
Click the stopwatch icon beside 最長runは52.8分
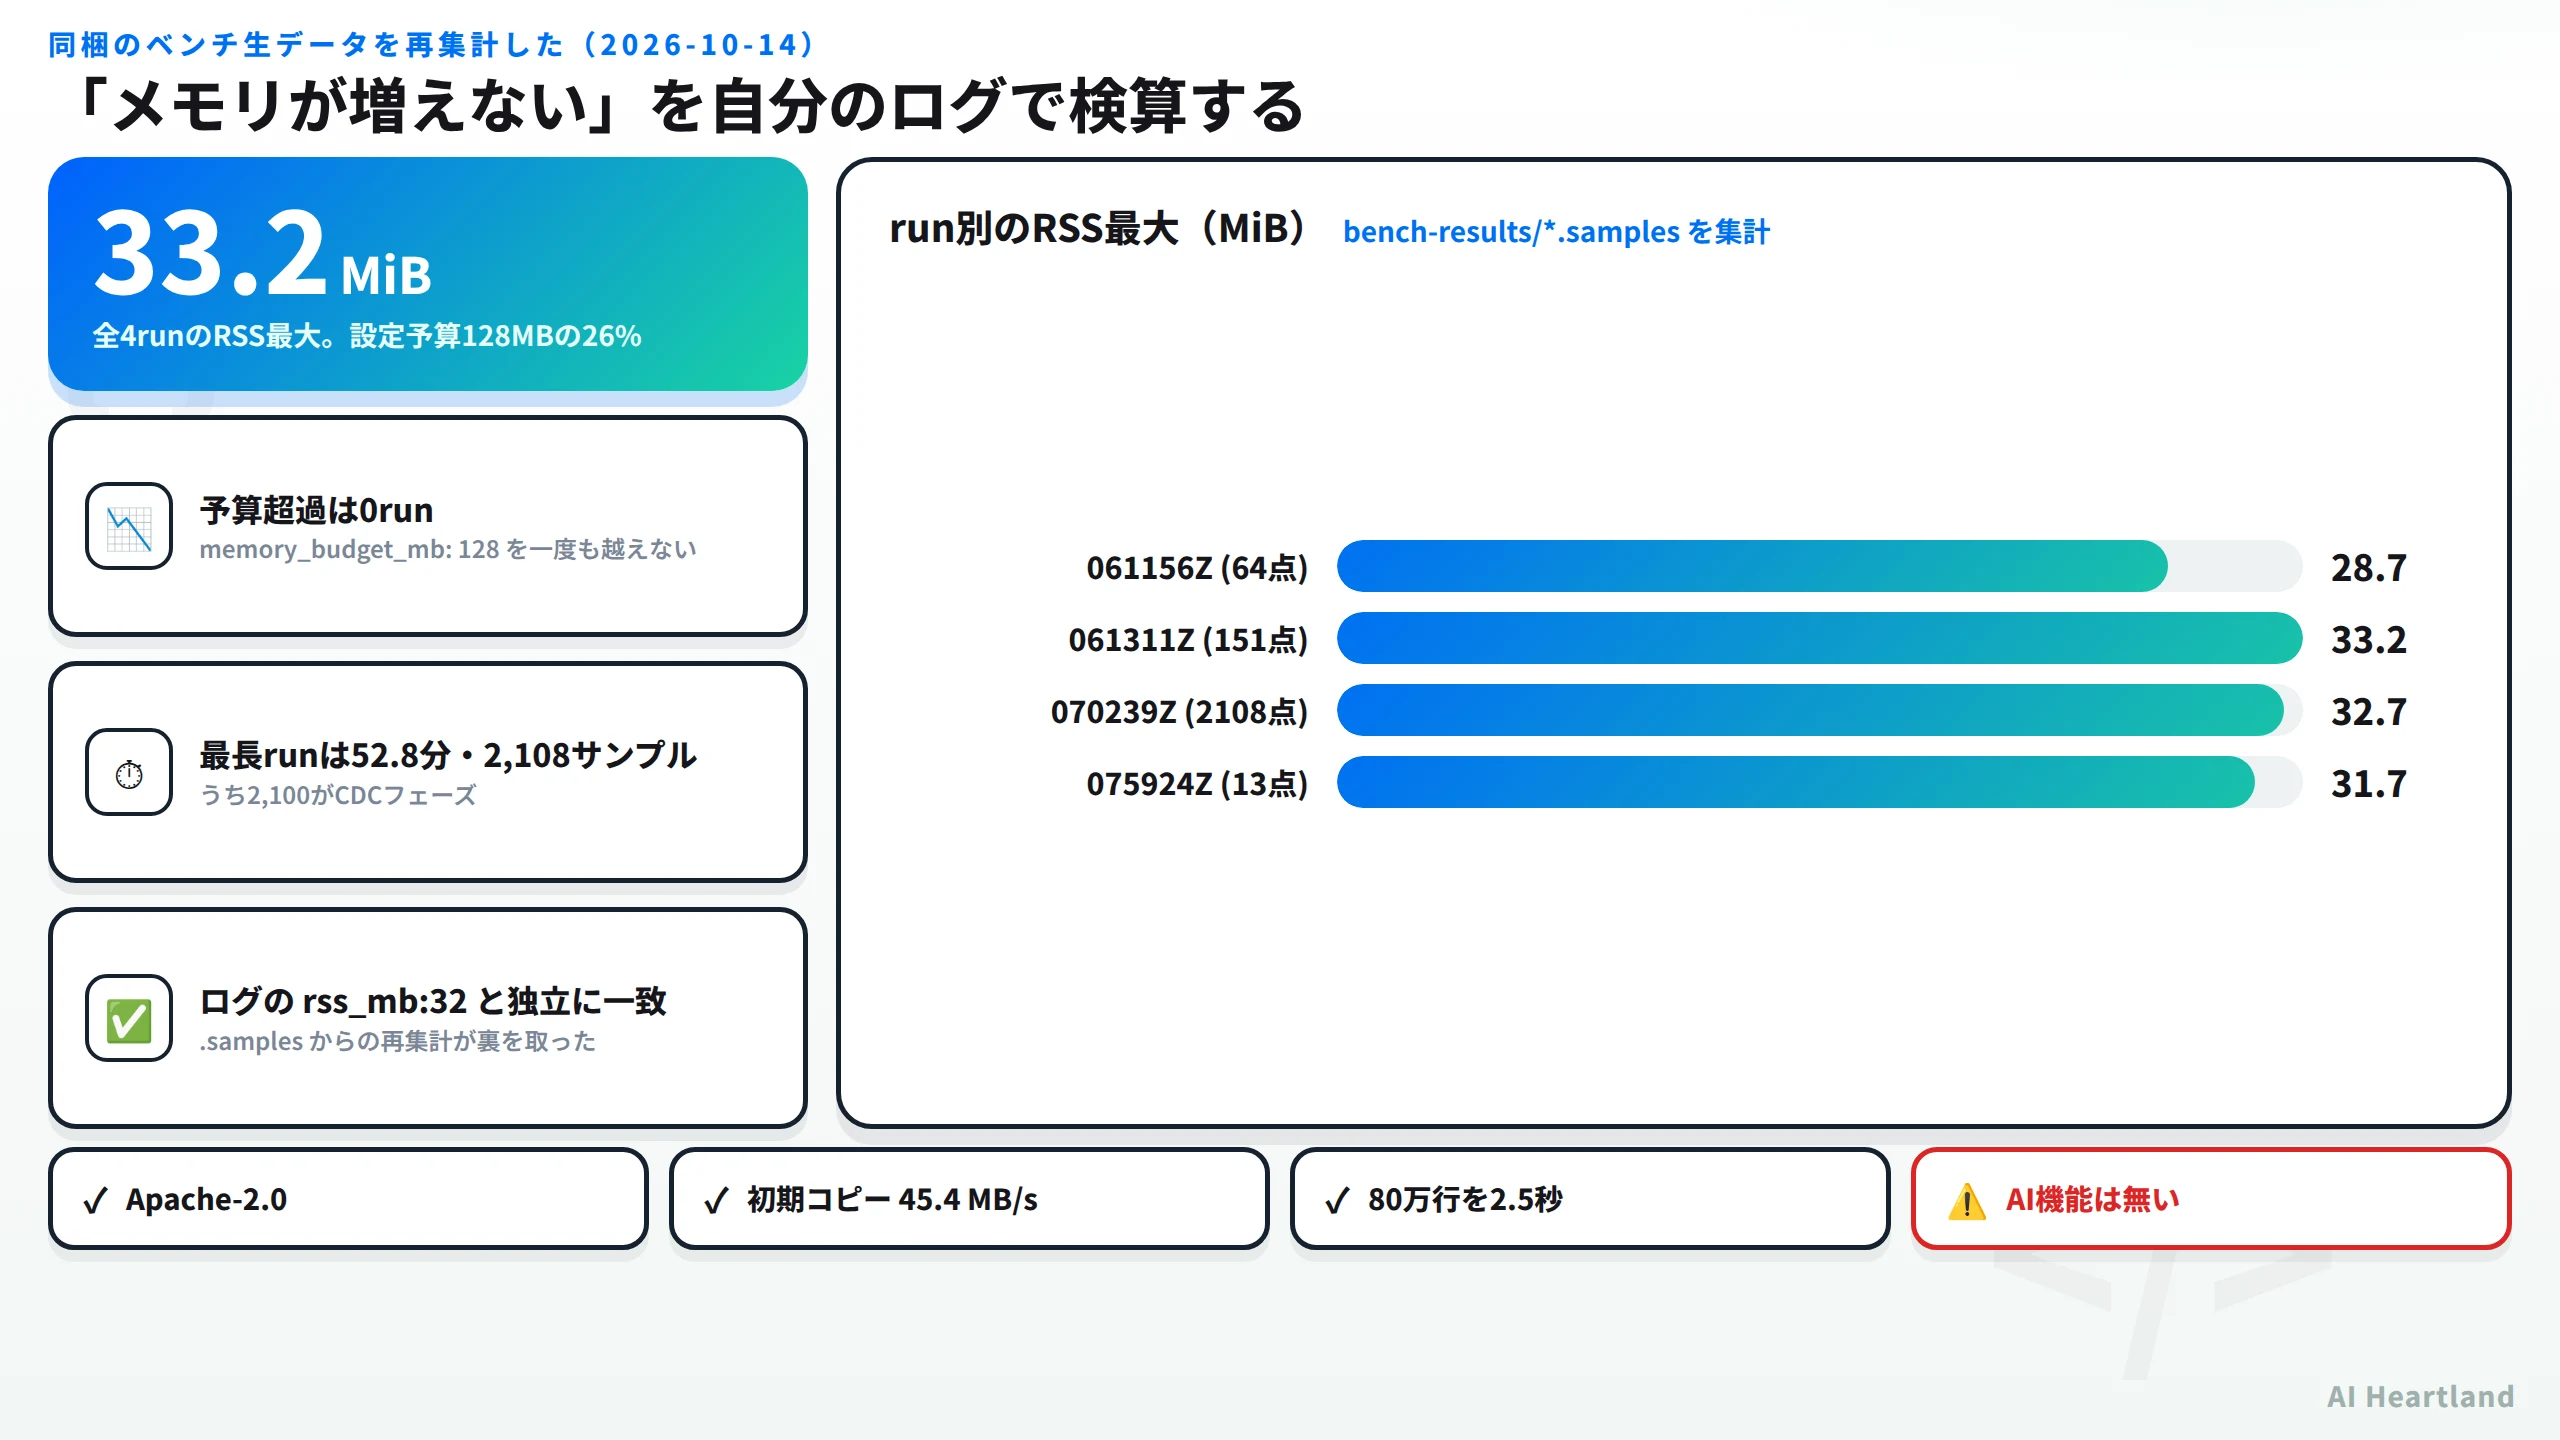click(129, 772)
